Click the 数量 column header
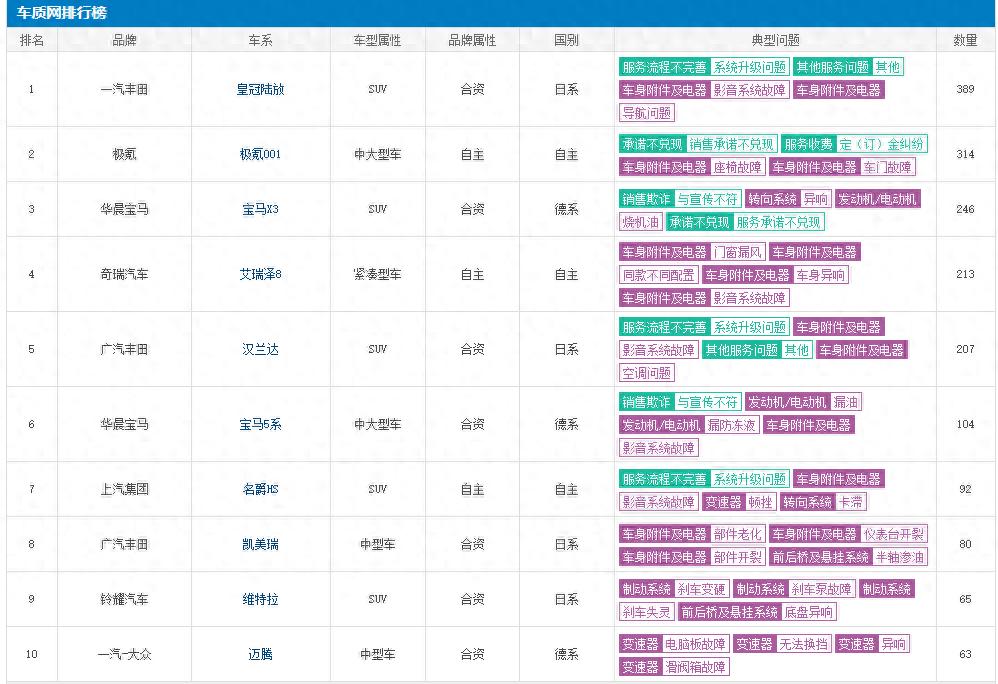This screenshot has height=684, width=998. click(964, 41)
